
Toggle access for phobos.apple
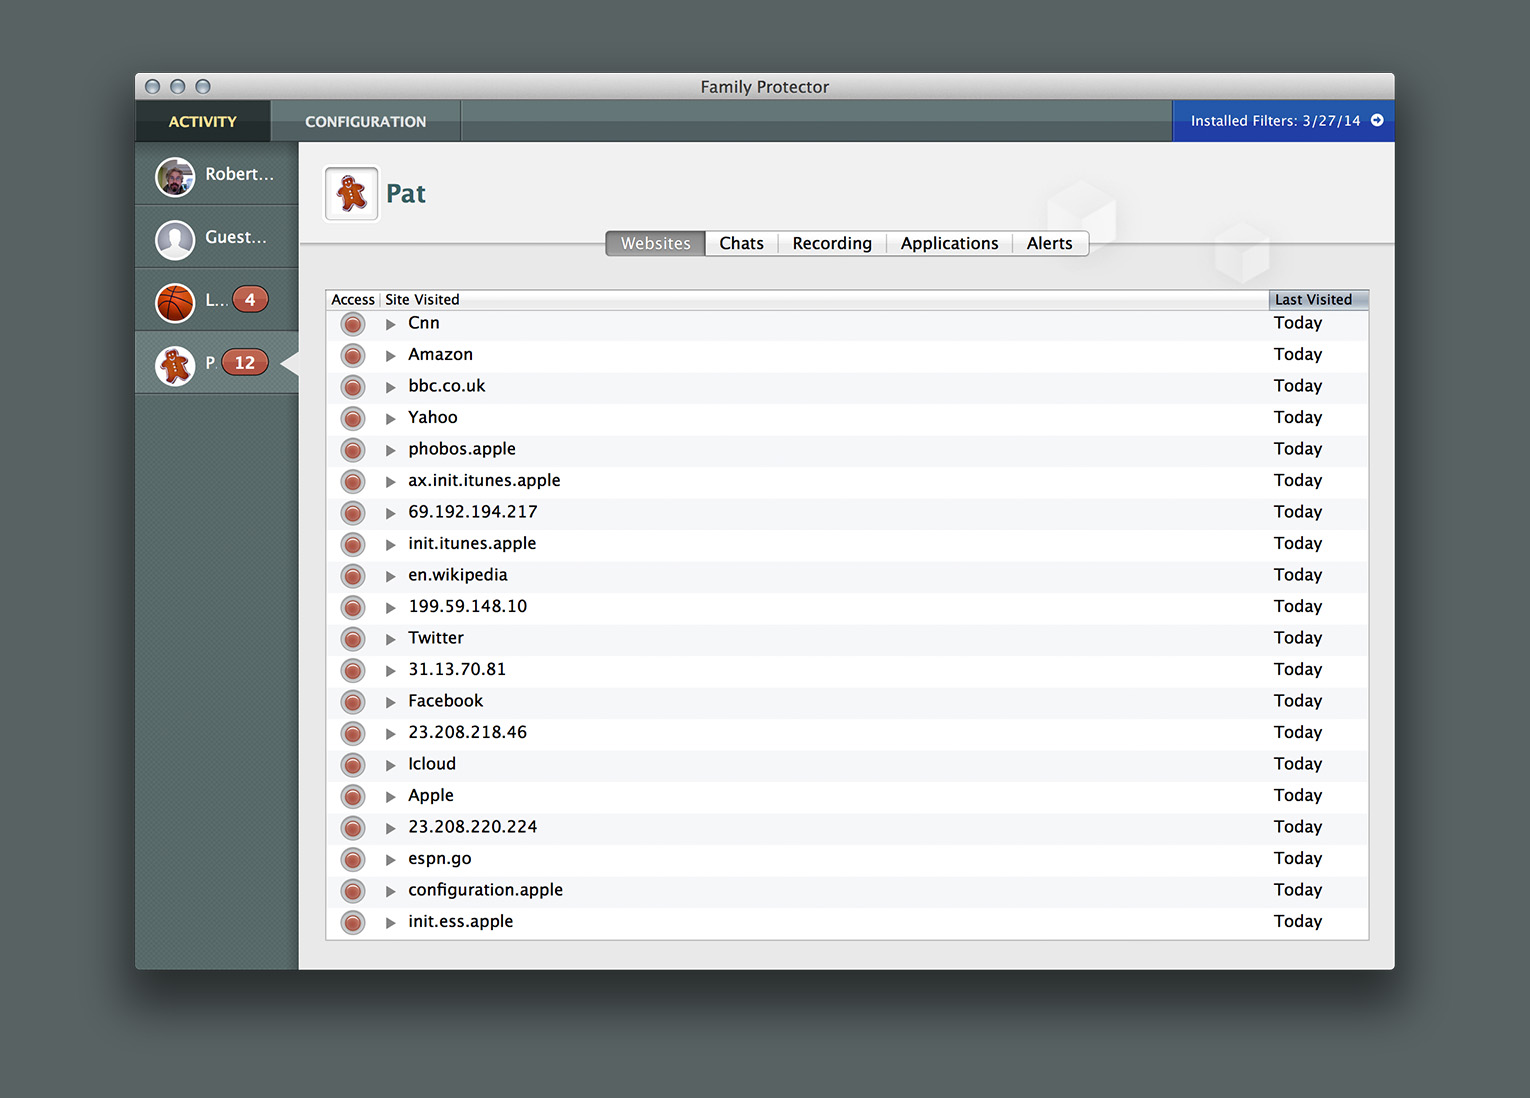pyautogui.click(x=353, y=450)
